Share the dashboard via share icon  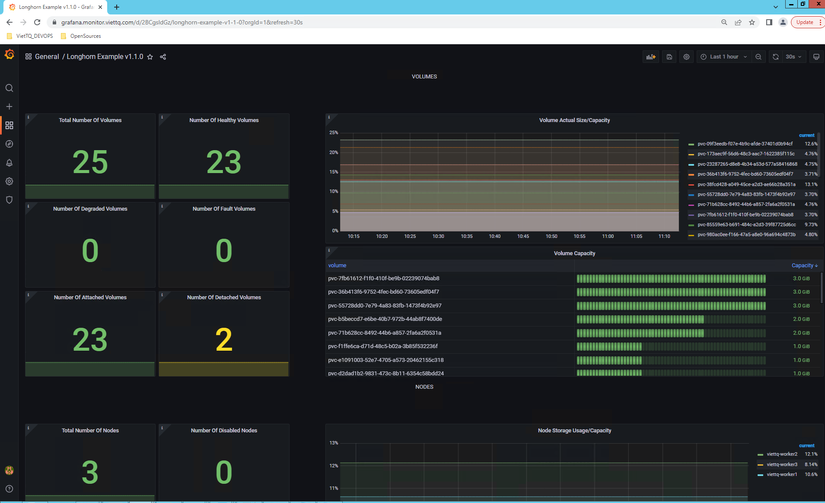(x=163, y=57)
